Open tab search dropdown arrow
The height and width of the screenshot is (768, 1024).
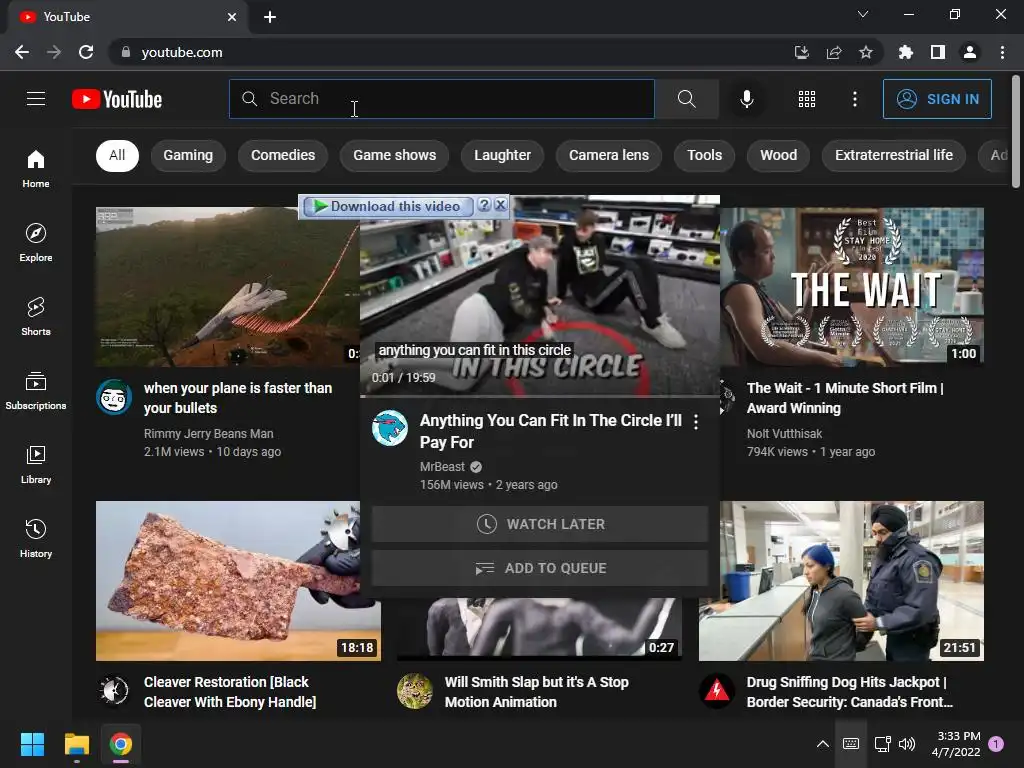click(x=863, y=14)
